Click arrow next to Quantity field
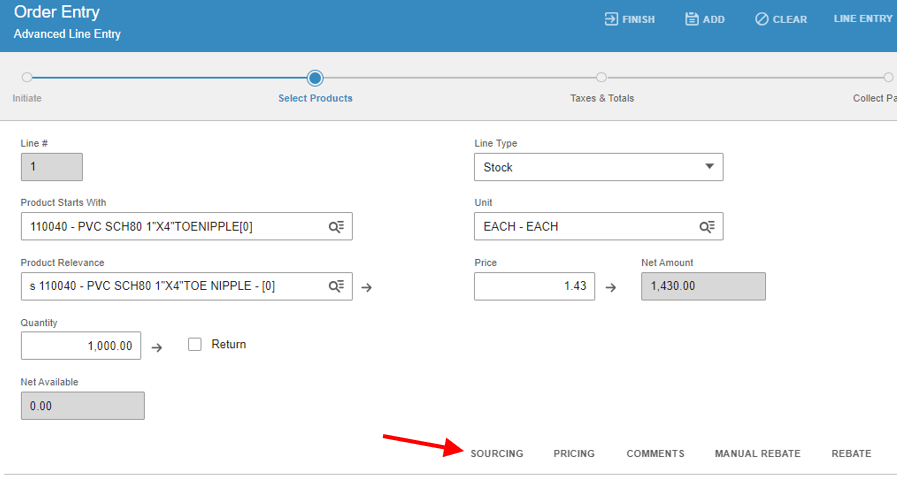 157,348
